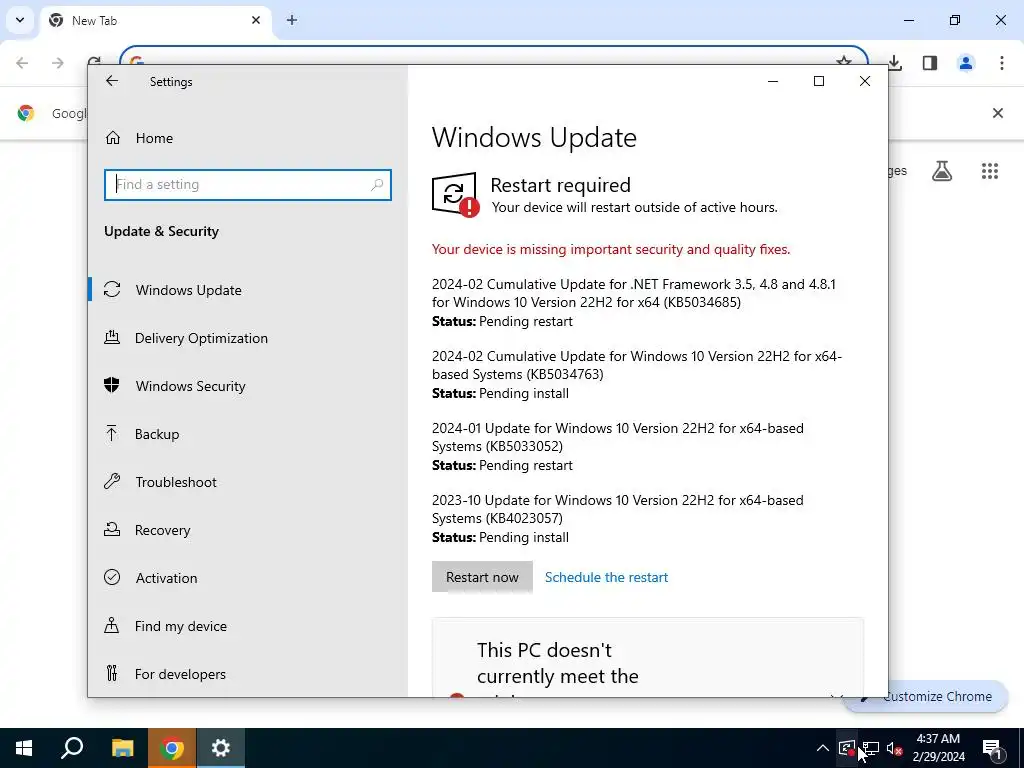Click the Restart required update status icon

455,195
